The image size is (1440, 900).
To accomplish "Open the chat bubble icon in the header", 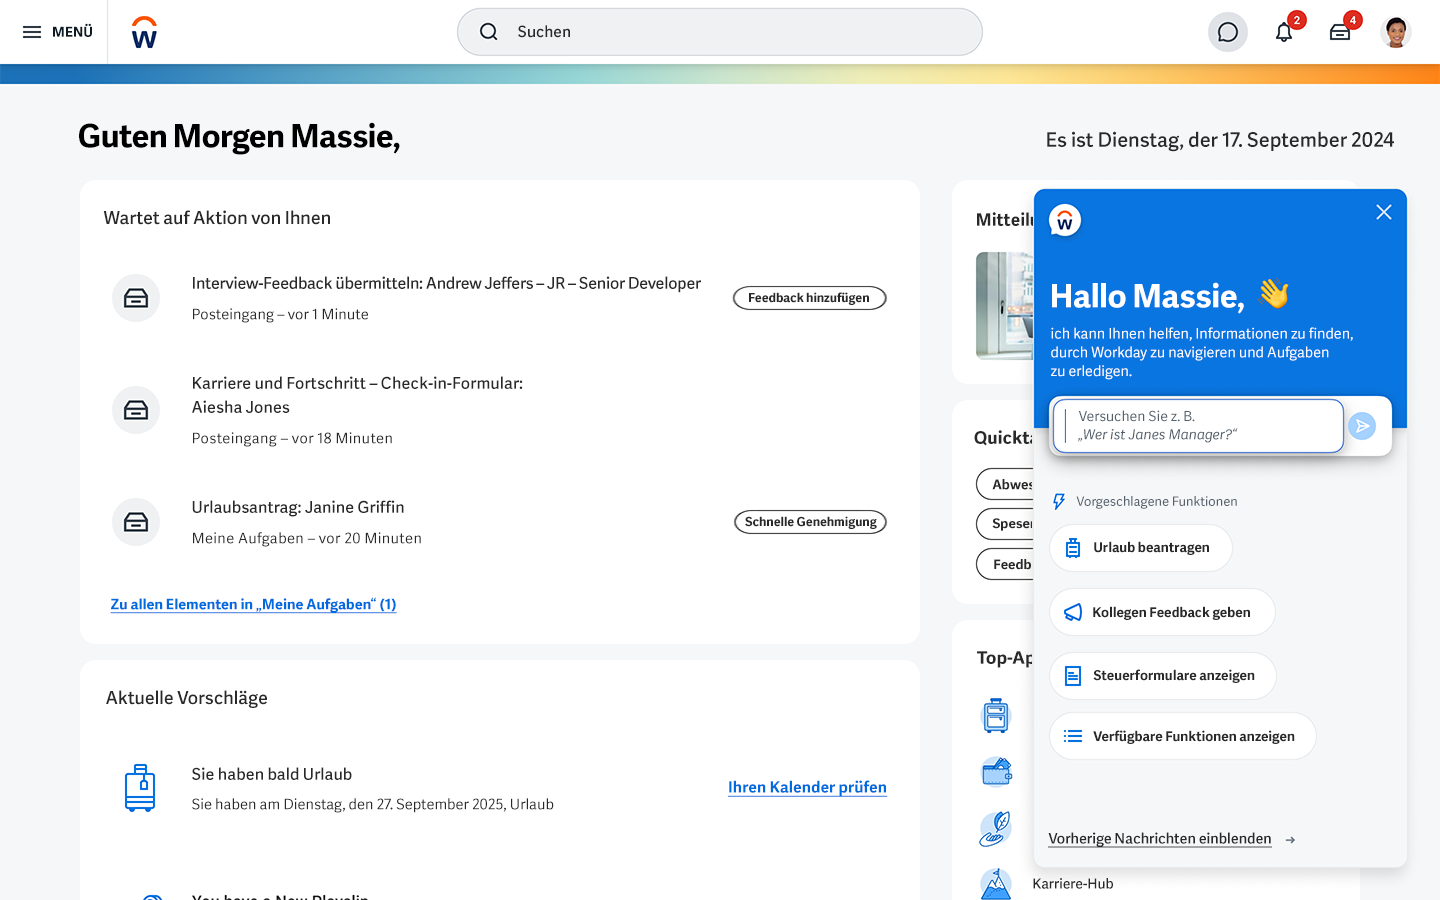I will 1227,32.
